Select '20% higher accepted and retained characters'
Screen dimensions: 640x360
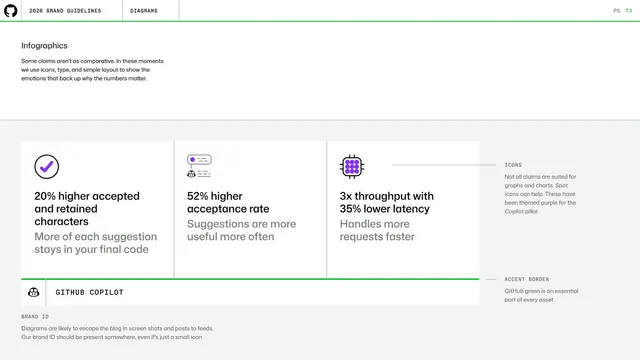pyautogui.click(x=87, y=209)
